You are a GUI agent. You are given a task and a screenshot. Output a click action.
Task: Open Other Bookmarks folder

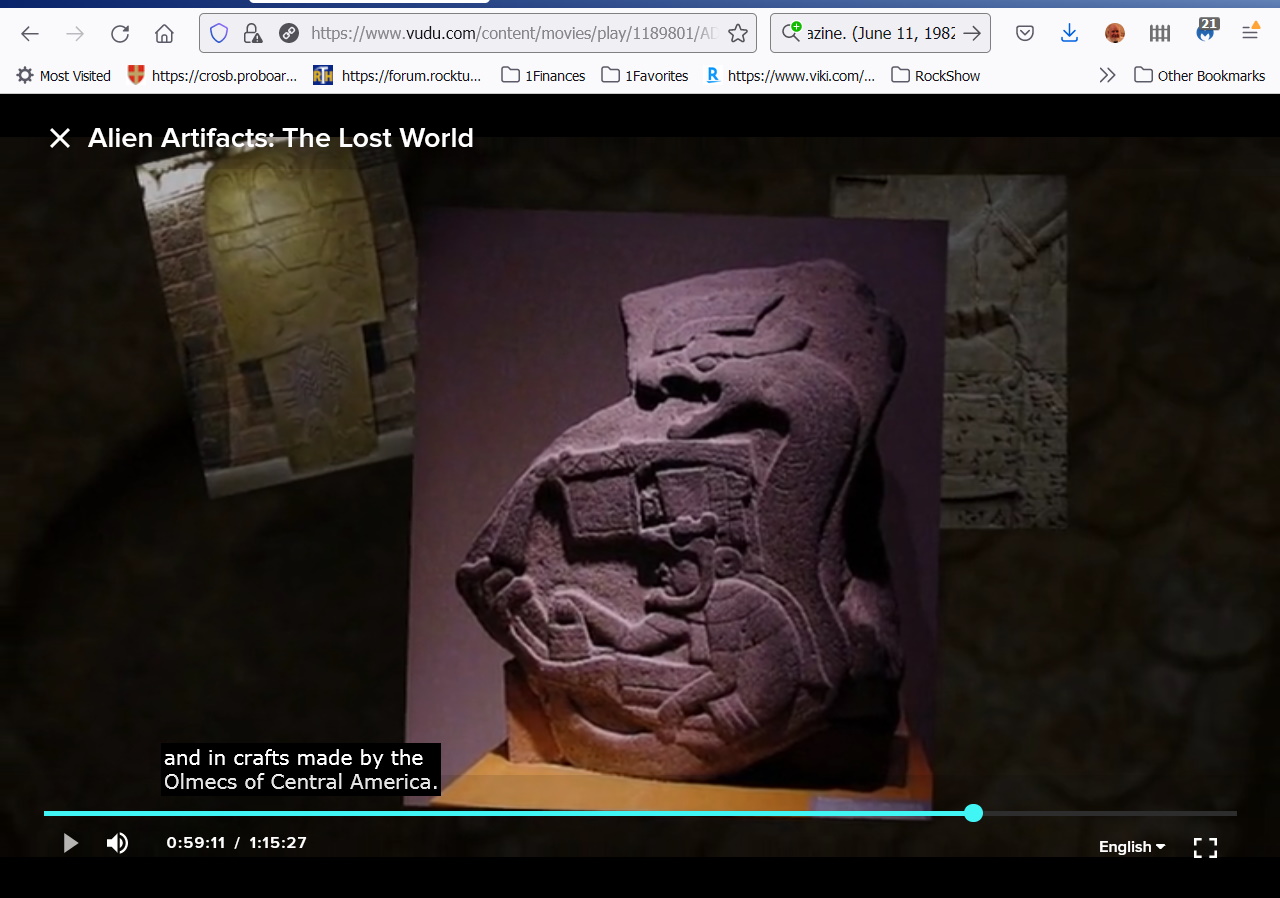coord(1200,75)
